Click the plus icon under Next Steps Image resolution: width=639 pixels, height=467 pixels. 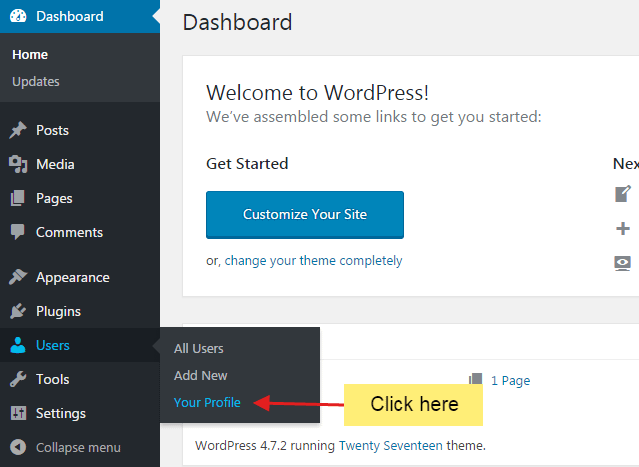pyautogui.click(x=623, y=228)
